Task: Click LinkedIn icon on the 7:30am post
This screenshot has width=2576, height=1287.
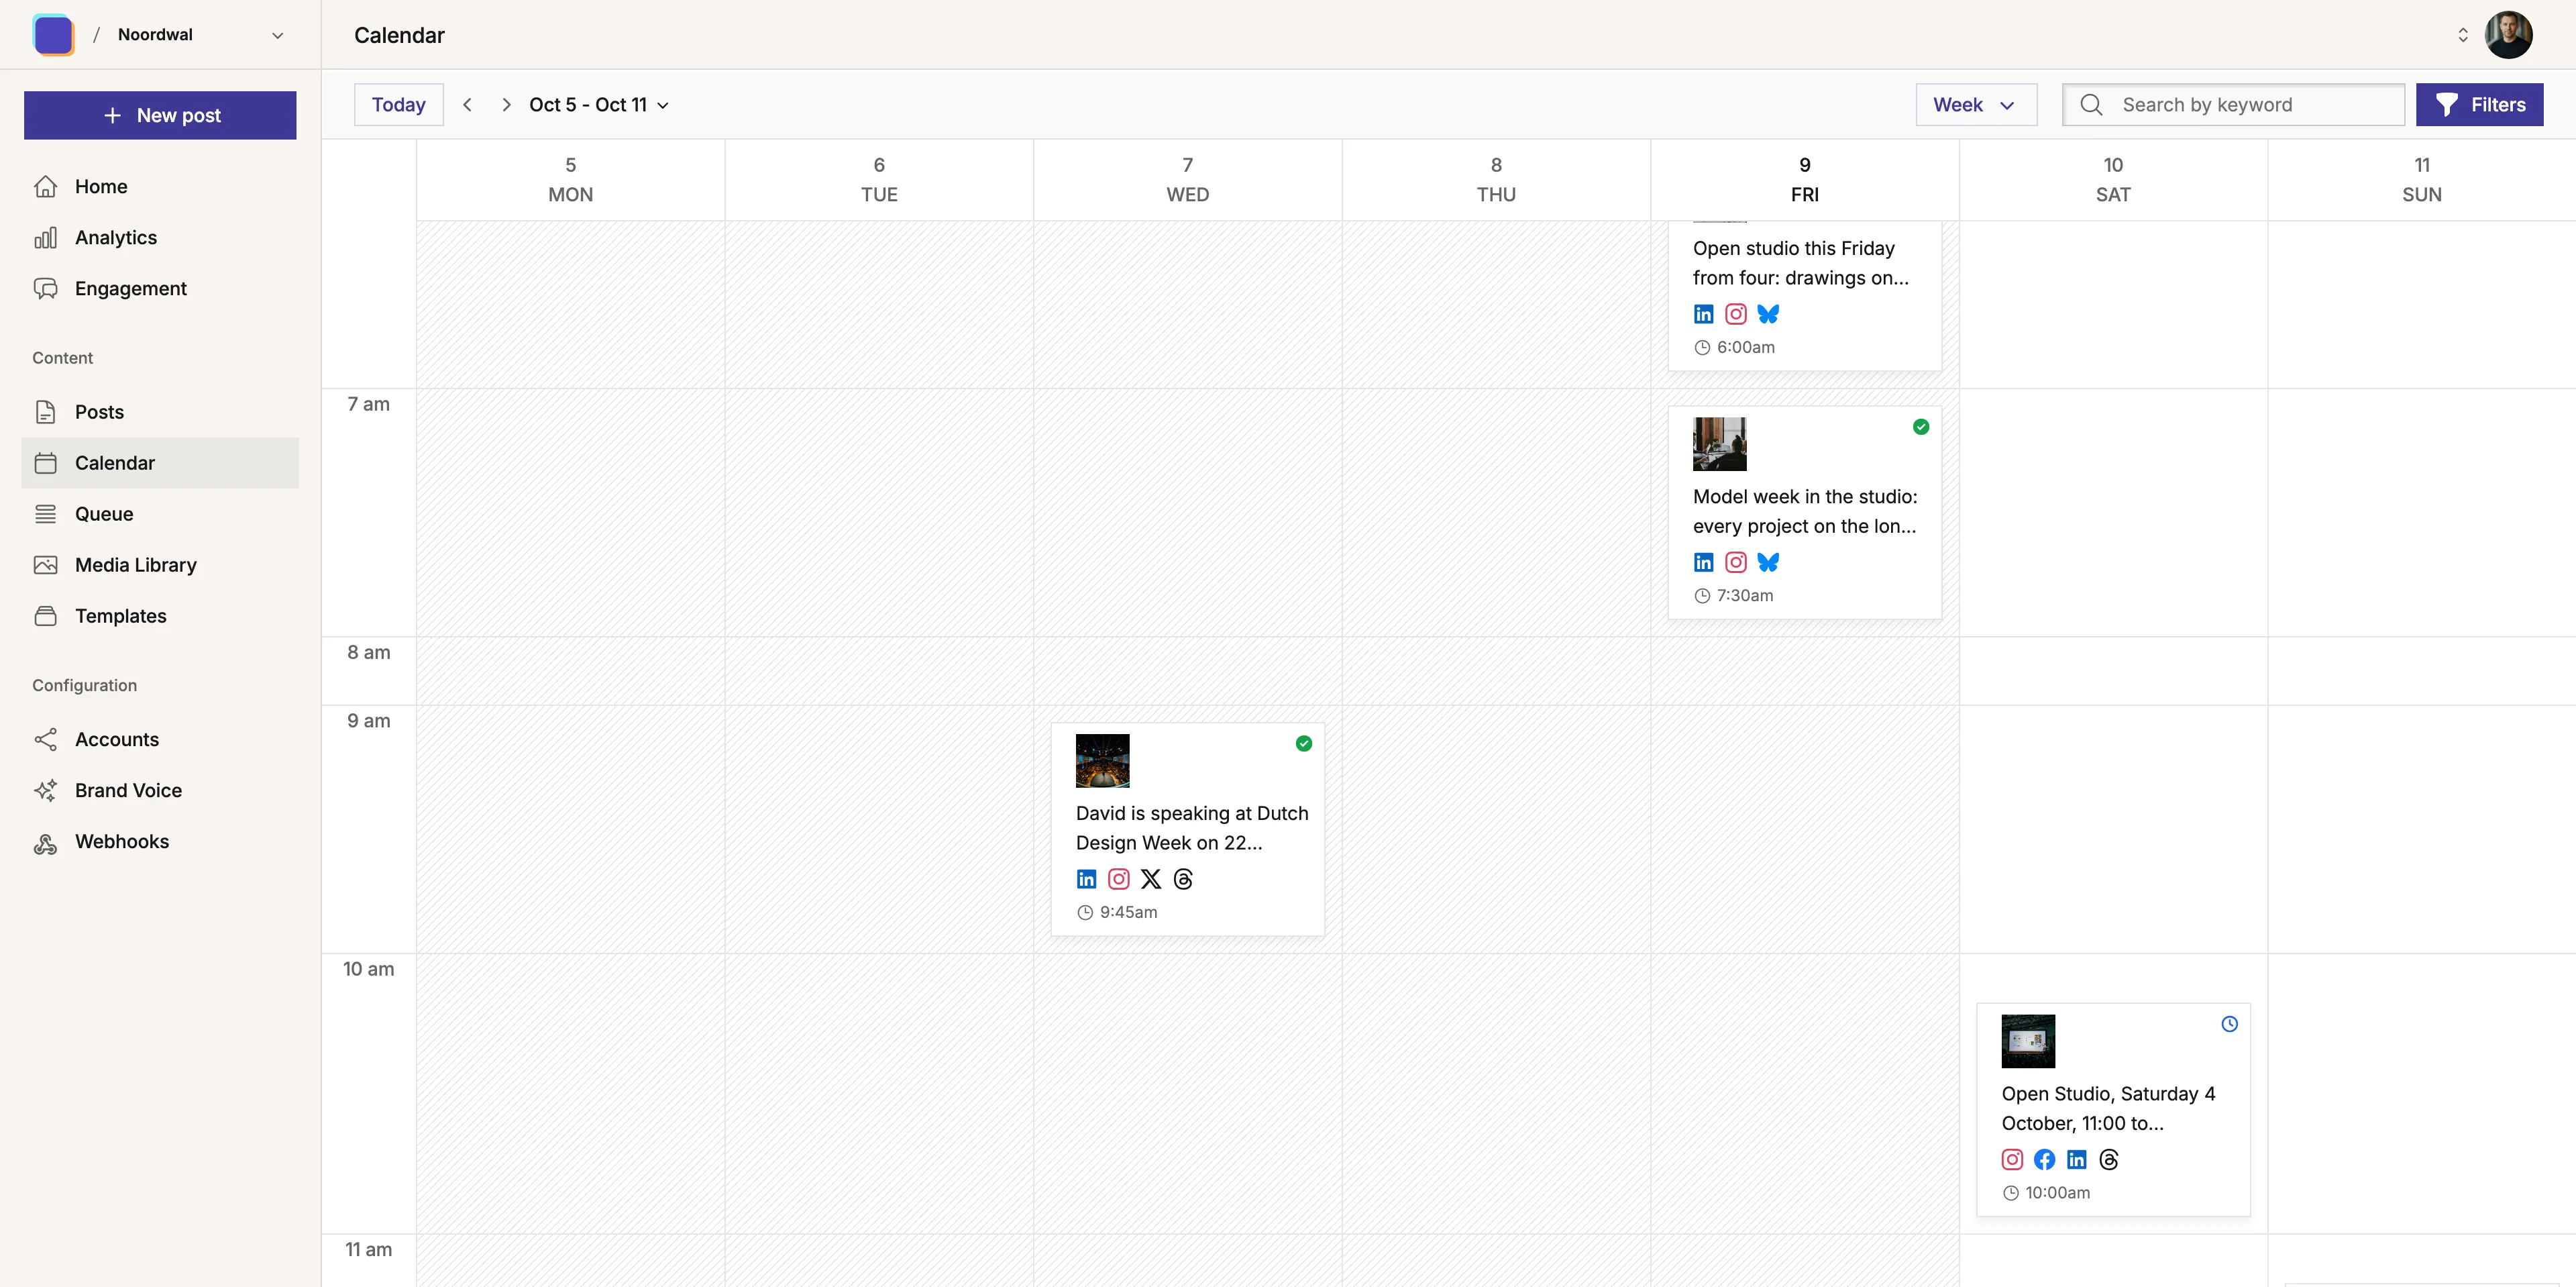Action: coord(1703,562)
